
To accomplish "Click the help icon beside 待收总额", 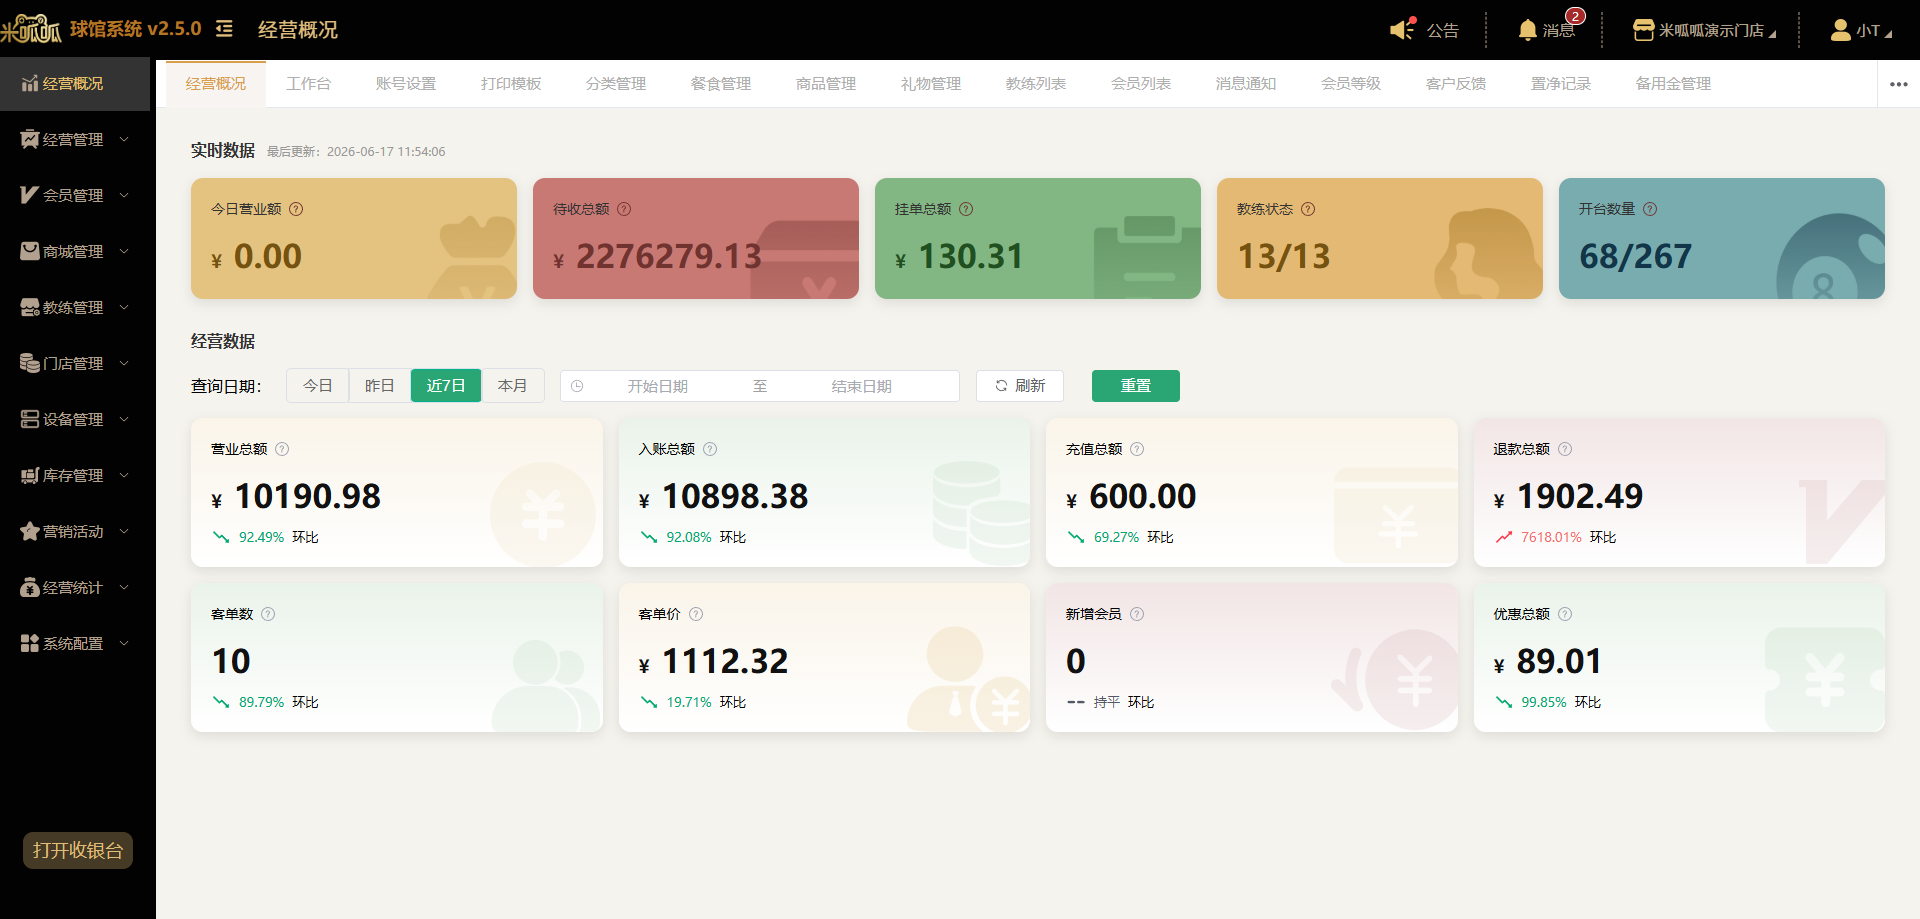I will (x=624, y=209).
